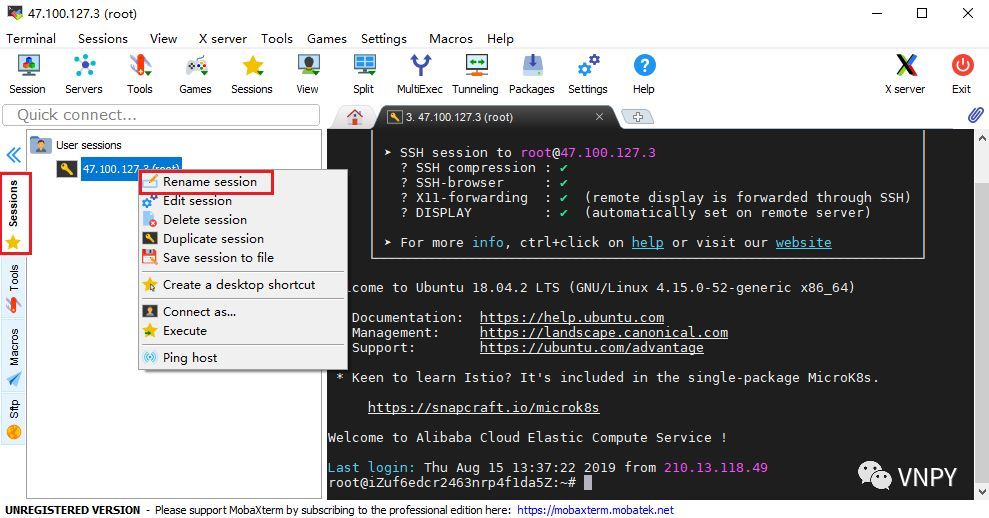Screen dimensions: 989x518
Task: Click the Session toolbar icon
Action: coord(27,74)
